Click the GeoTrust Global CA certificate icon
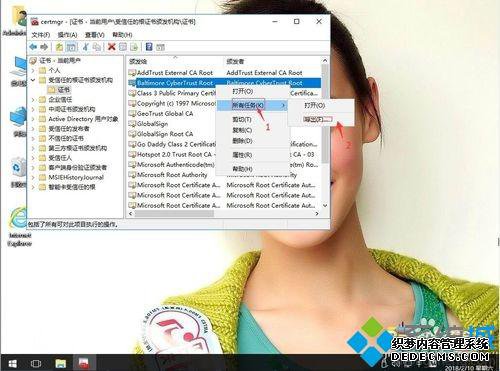Viewport: 500px width, 371px height. [x=132, y=114]
